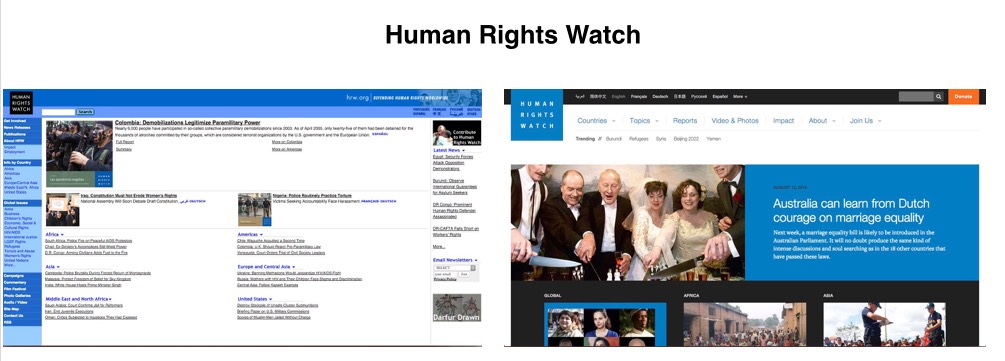This screenshot has width=1005, height=361.
Task: Click the orange Donate button
Action: pyautogui.click(x=963, y=97)
